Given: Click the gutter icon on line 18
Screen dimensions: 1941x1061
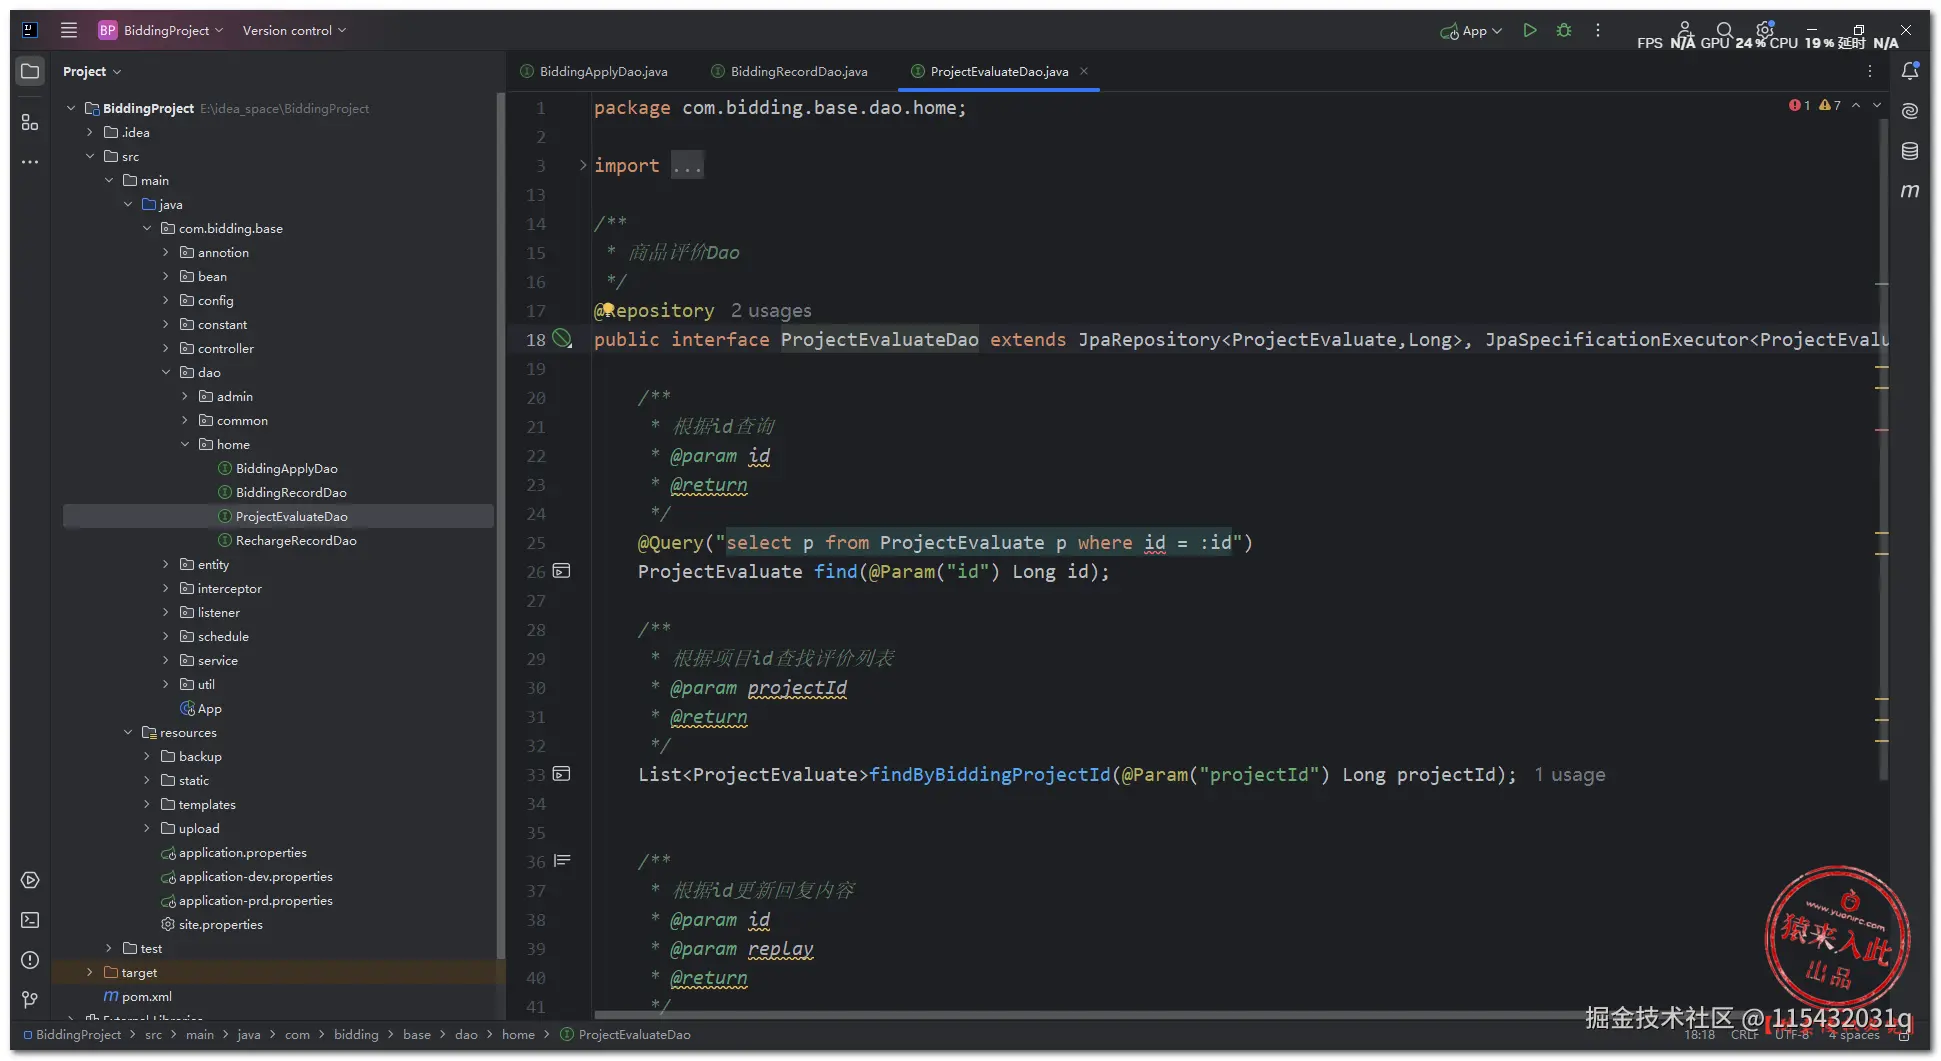Looking at the screenshot, I should tap(562, 339).
